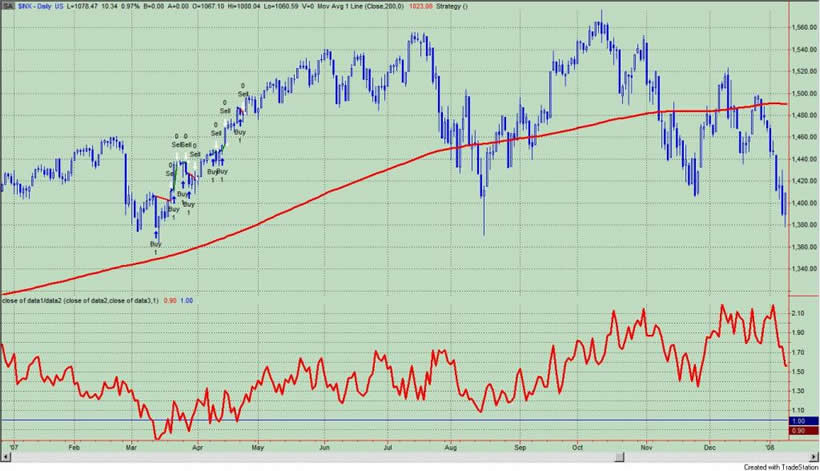Click the scrollbar right arrow button
This screenshot has height=471, width=820.
[814, 457]
